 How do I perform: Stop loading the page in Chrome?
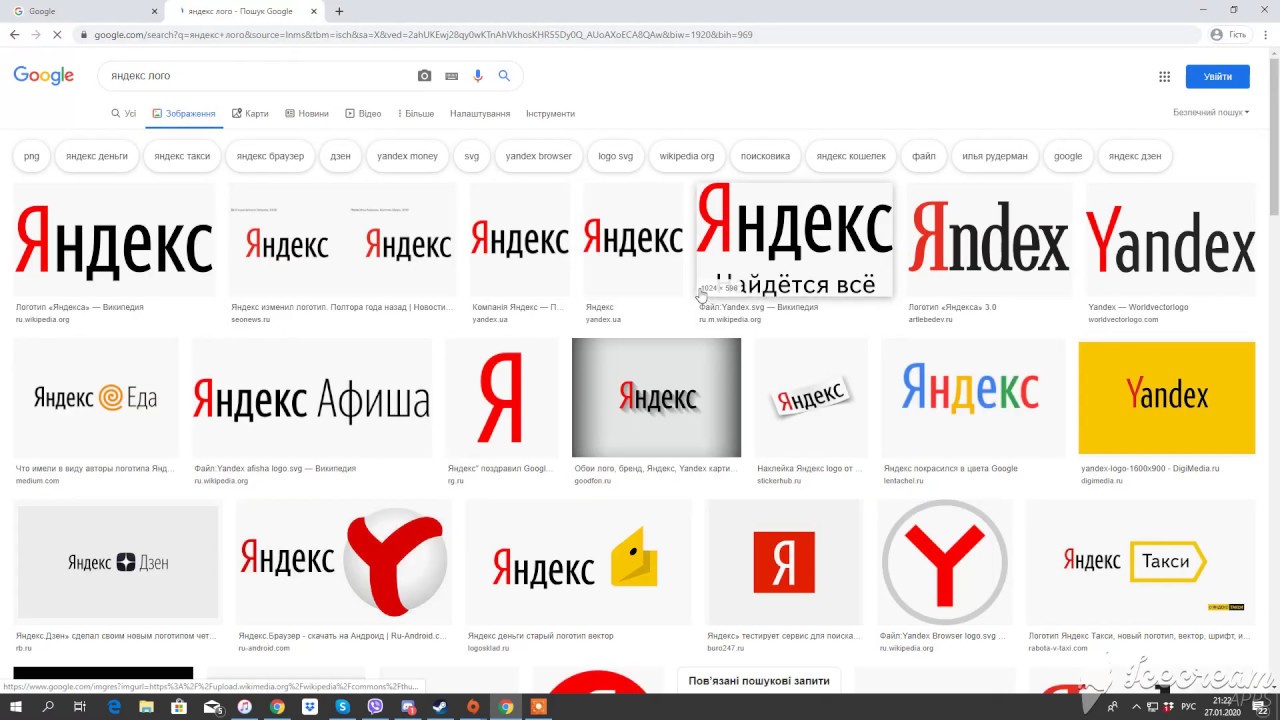click(57, 34)
